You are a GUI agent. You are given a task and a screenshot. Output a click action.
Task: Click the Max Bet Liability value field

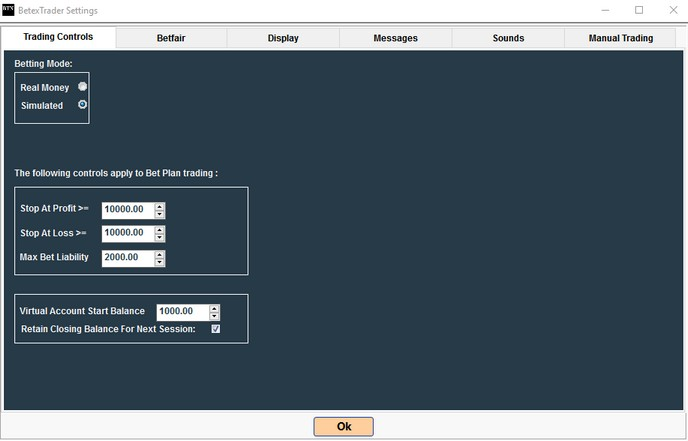pyautogui.click(x=127, y=257)
